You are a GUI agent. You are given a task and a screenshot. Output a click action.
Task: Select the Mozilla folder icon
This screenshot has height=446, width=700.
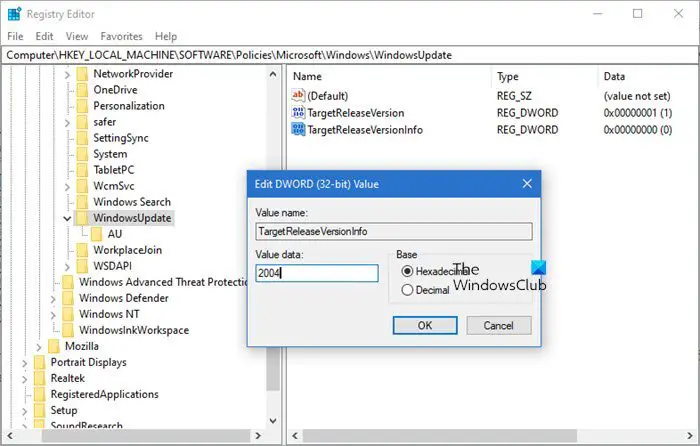[x=54, y=347]
